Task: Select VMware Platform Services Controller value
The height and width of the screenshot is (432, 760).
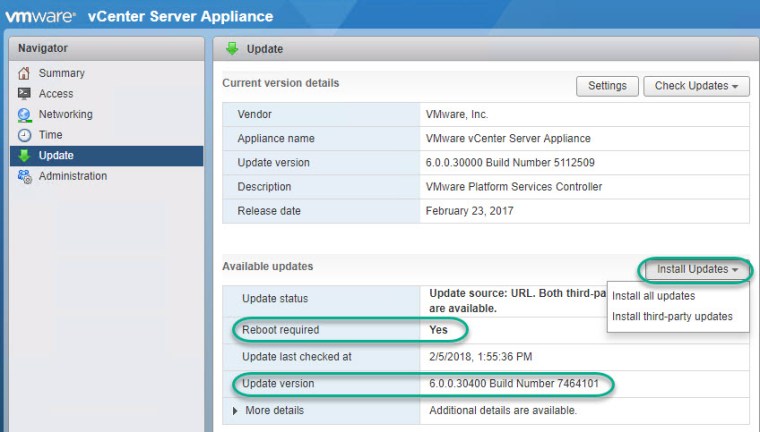Action: coord(514,187)
